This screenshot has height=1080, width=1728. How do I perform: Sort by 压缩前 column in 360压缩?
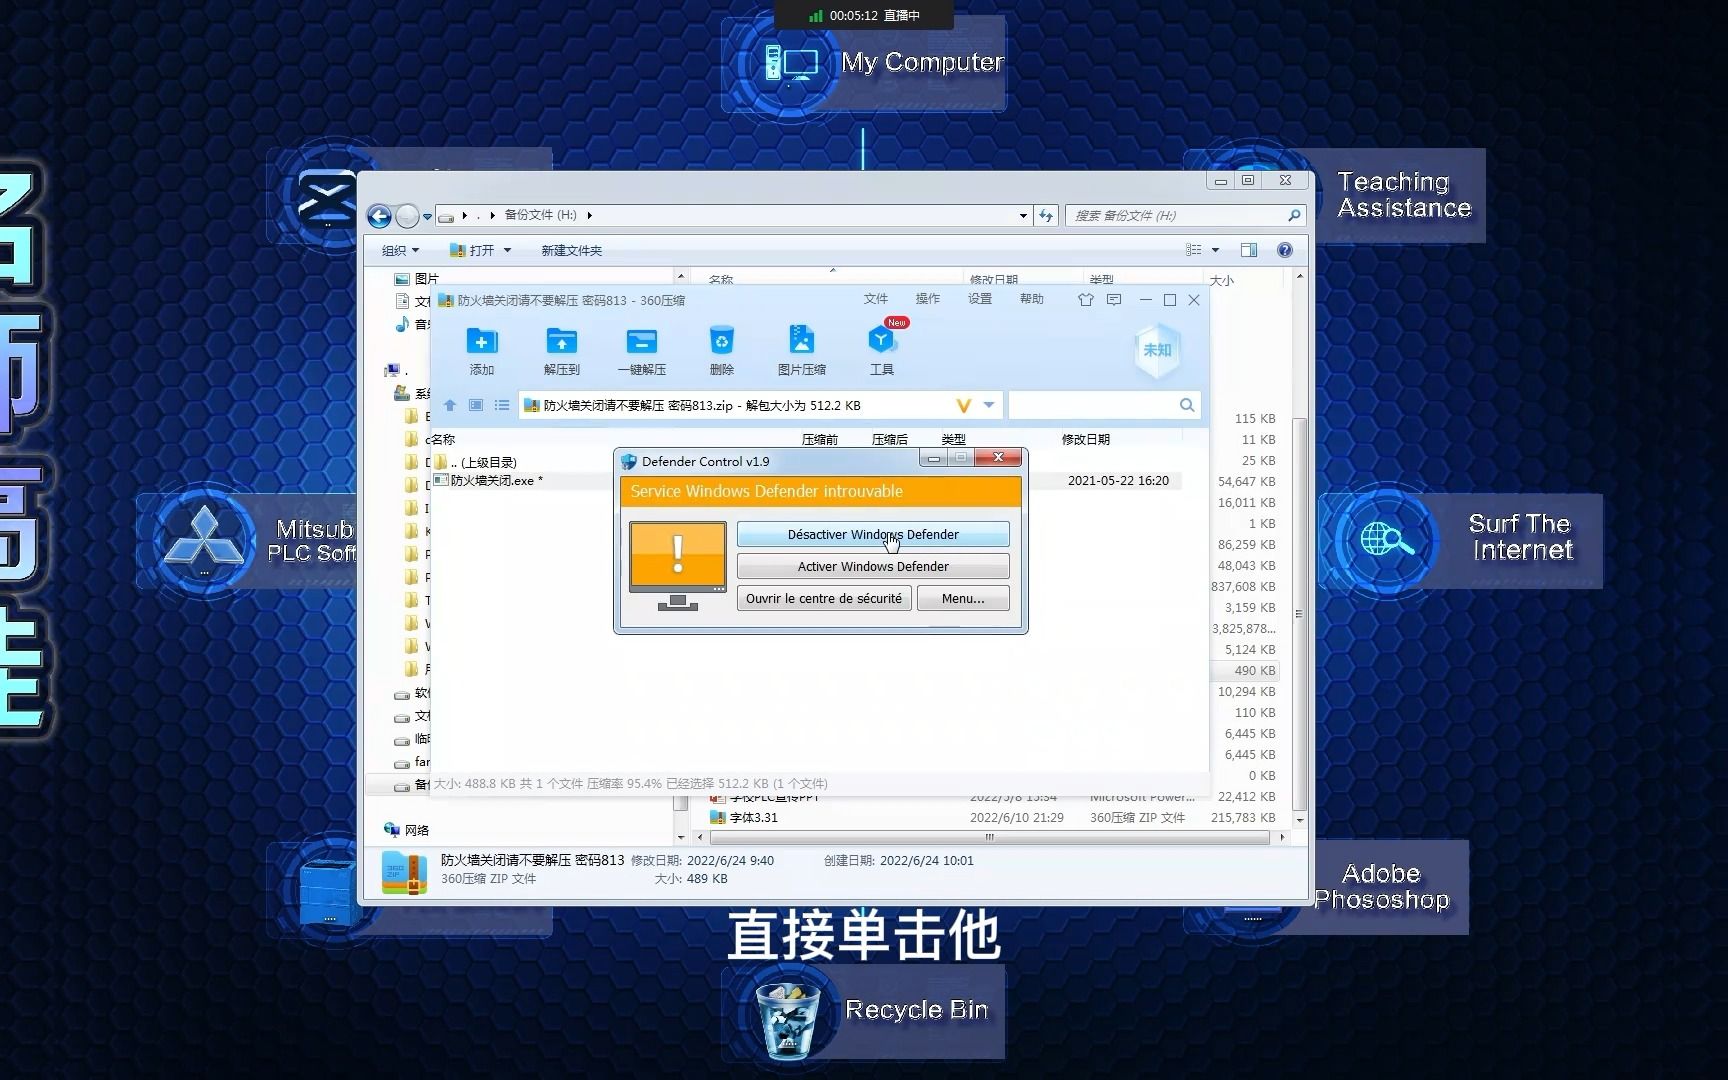point(820,439)
